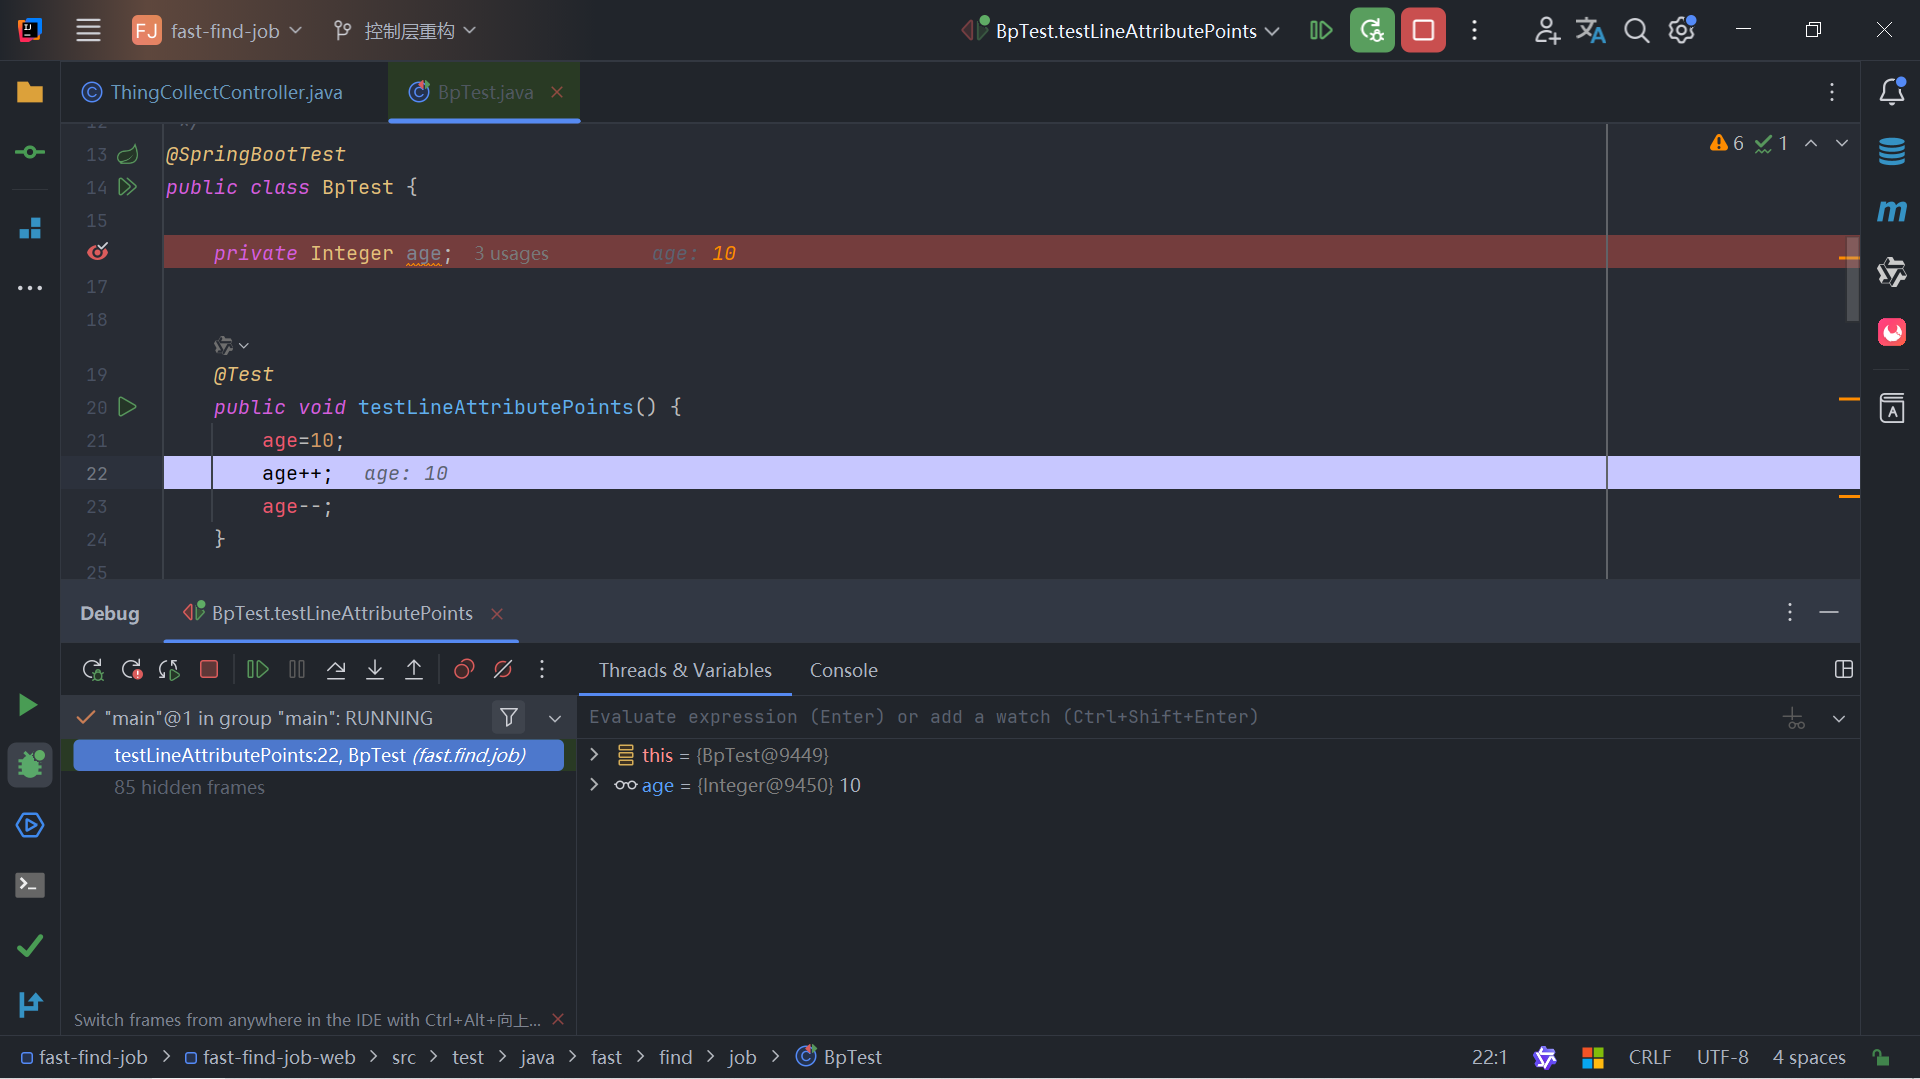Toggle Mute Breakpoints

[503, 670]
